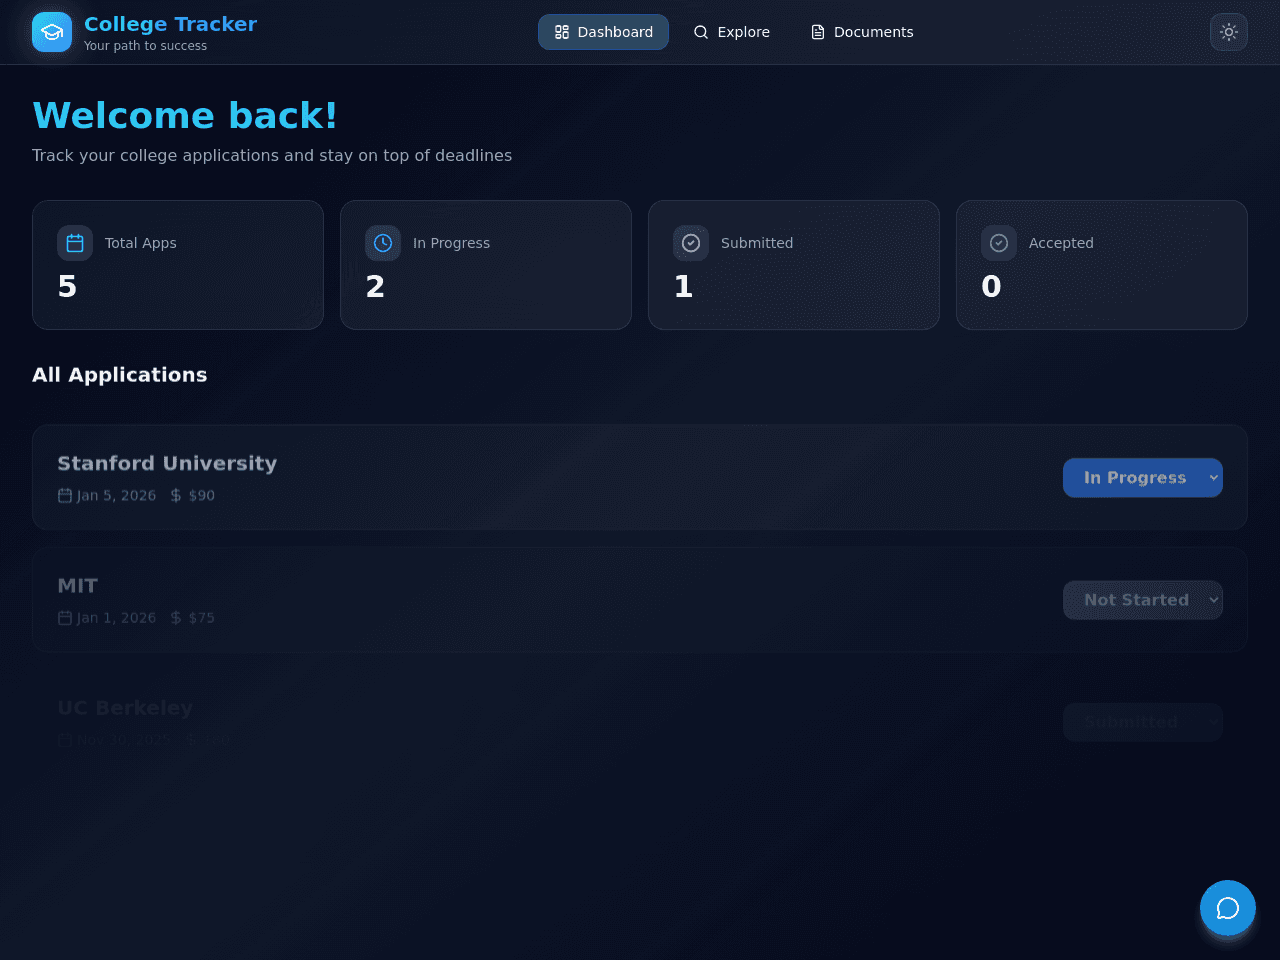Click the Submitted count 1

[x=683, y=287]
